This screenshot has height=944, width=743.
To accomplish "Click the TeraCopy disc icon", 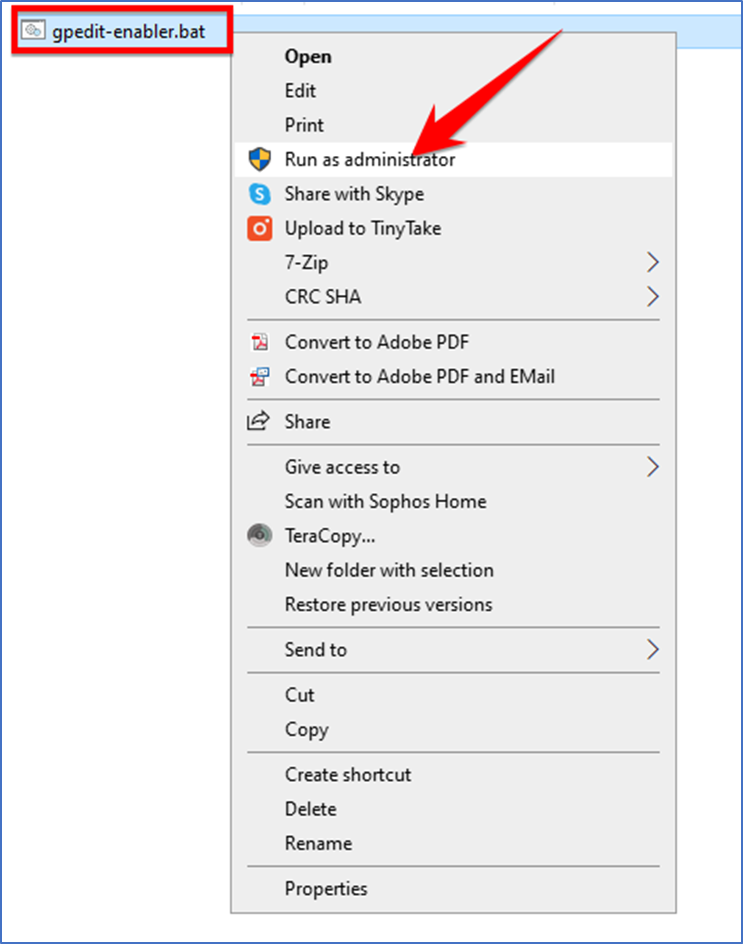I will click(260, 535).
